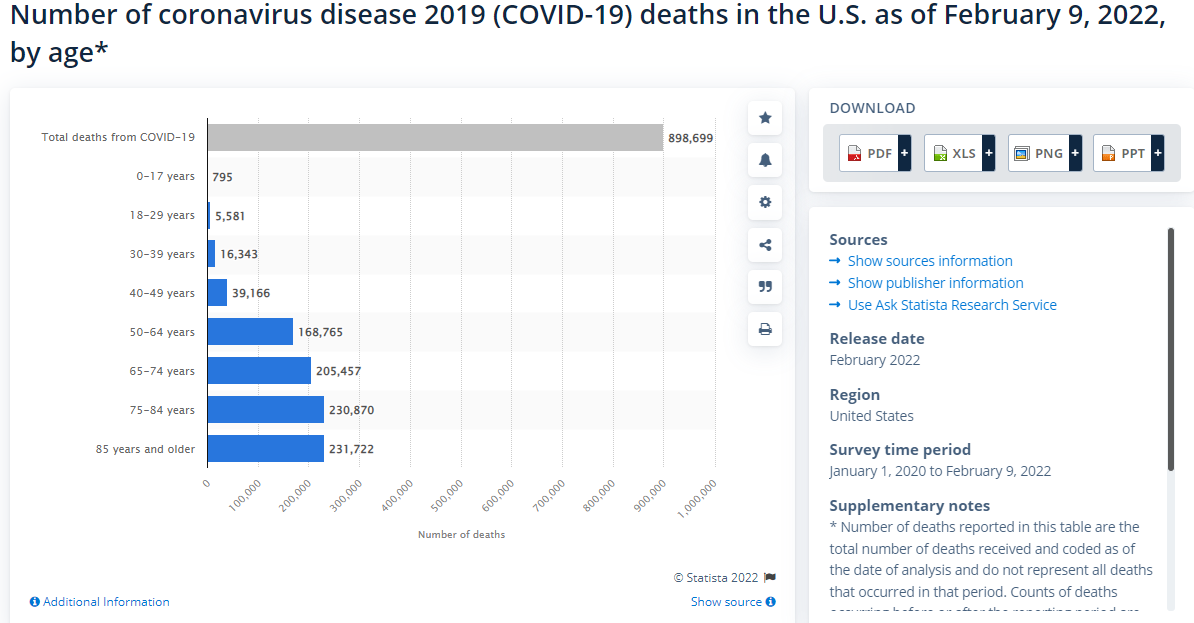Click the gray Total deaths bar
Screen dimensions: 1194x623
point(435,137)
